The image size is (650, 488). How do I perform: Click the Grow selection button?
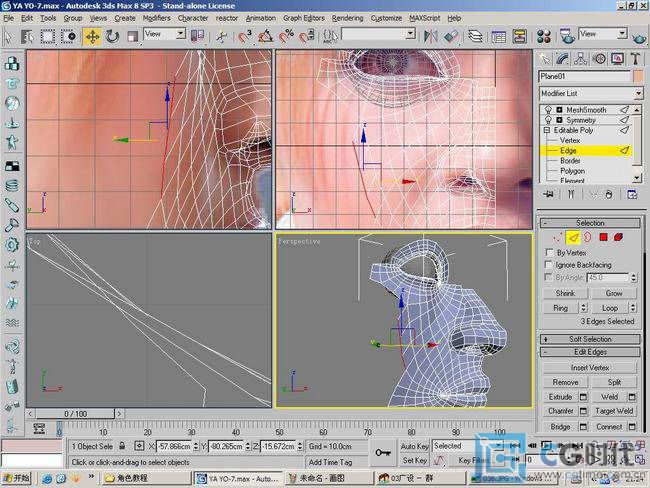(614, 293)
